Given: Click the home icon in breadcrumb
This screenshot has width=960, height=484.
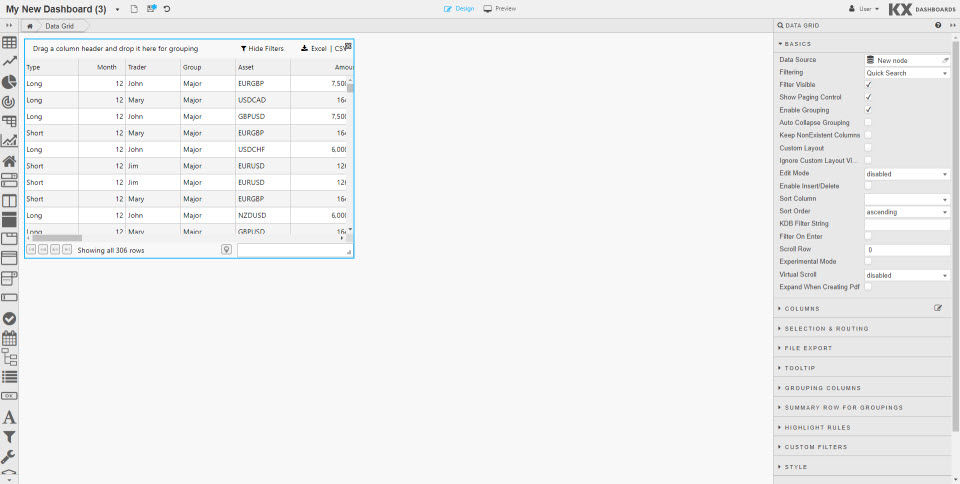Looking at the screenshot, I should 31,26.
